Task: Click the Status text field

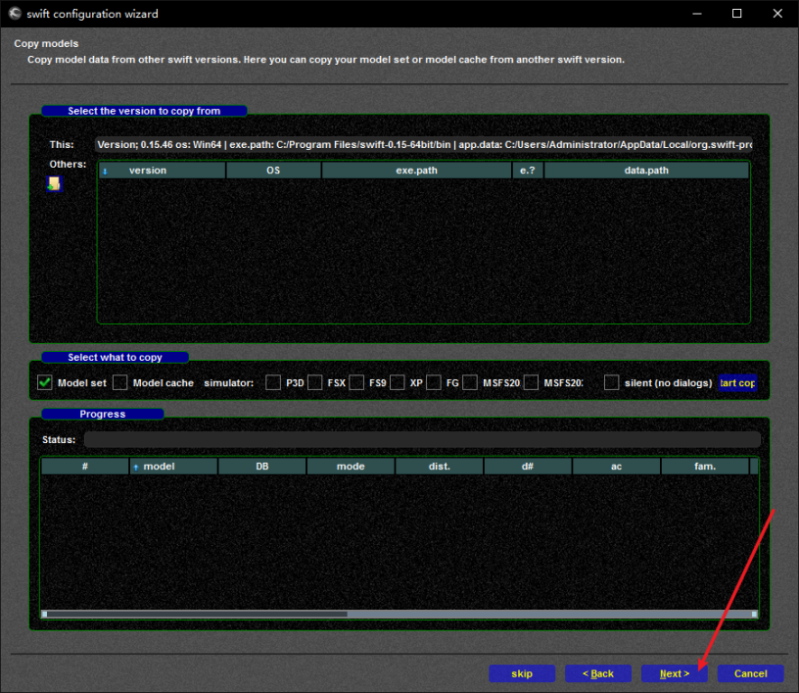Action: pos(421,440)
